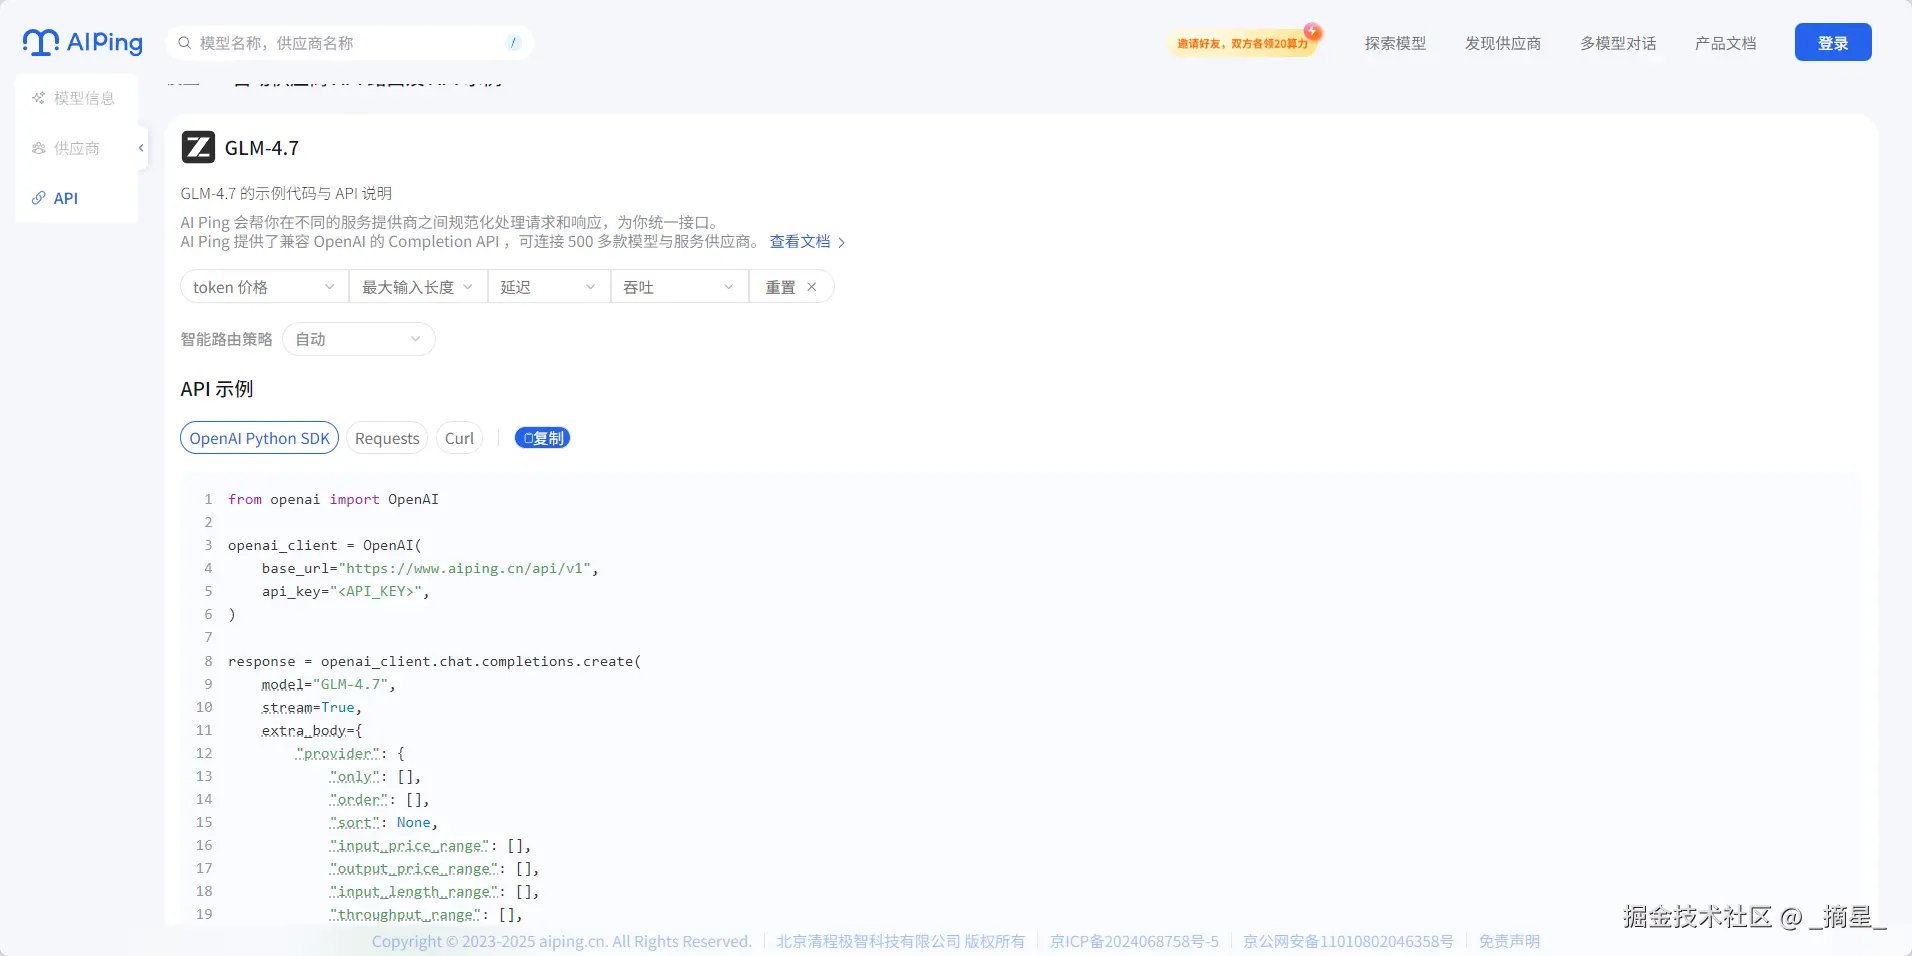Click the "order": [] code line
This screenshot has width=1912, height=956.
point(380,799)
